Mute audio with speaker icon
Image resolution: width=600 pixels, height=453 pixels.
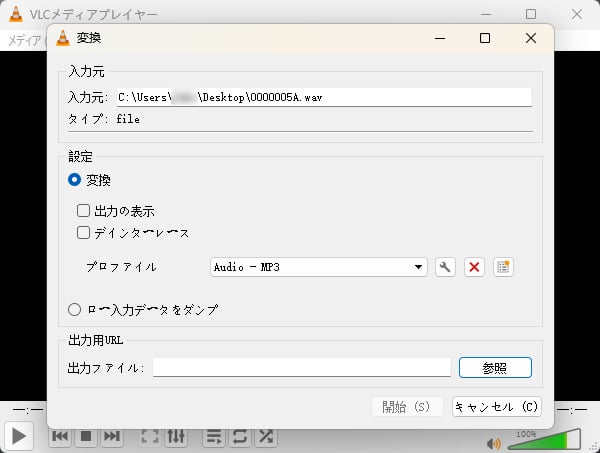tap(494, 443)
